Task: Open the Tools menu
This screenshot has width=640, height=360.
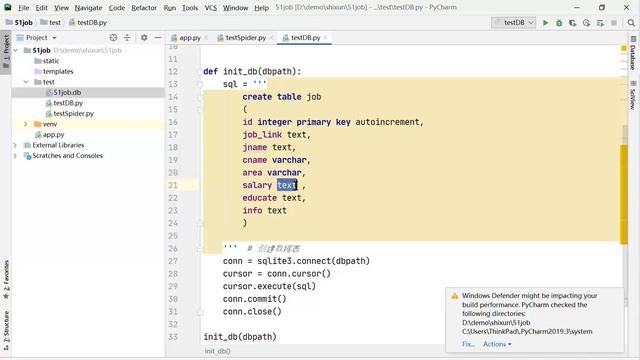Action: click(x=190, y=8)
